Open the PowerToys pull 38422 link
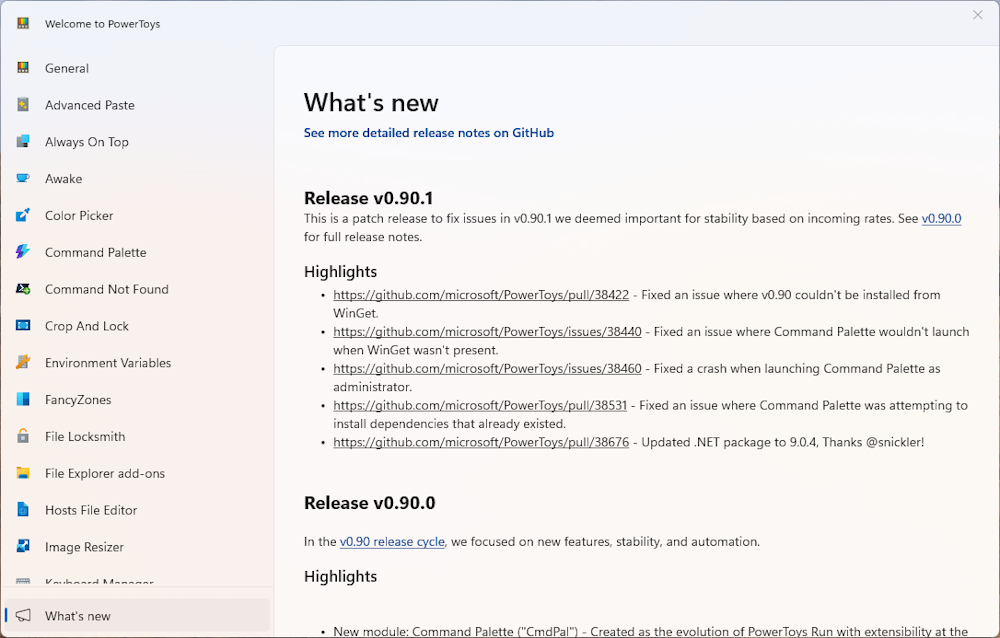The image size is (1000, 638). pos(481,295)
